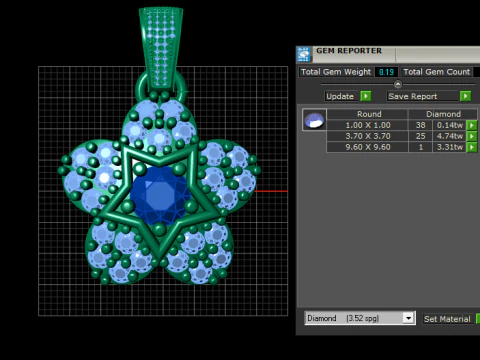Click the gem count 38 cell

(x=420, y=125)
